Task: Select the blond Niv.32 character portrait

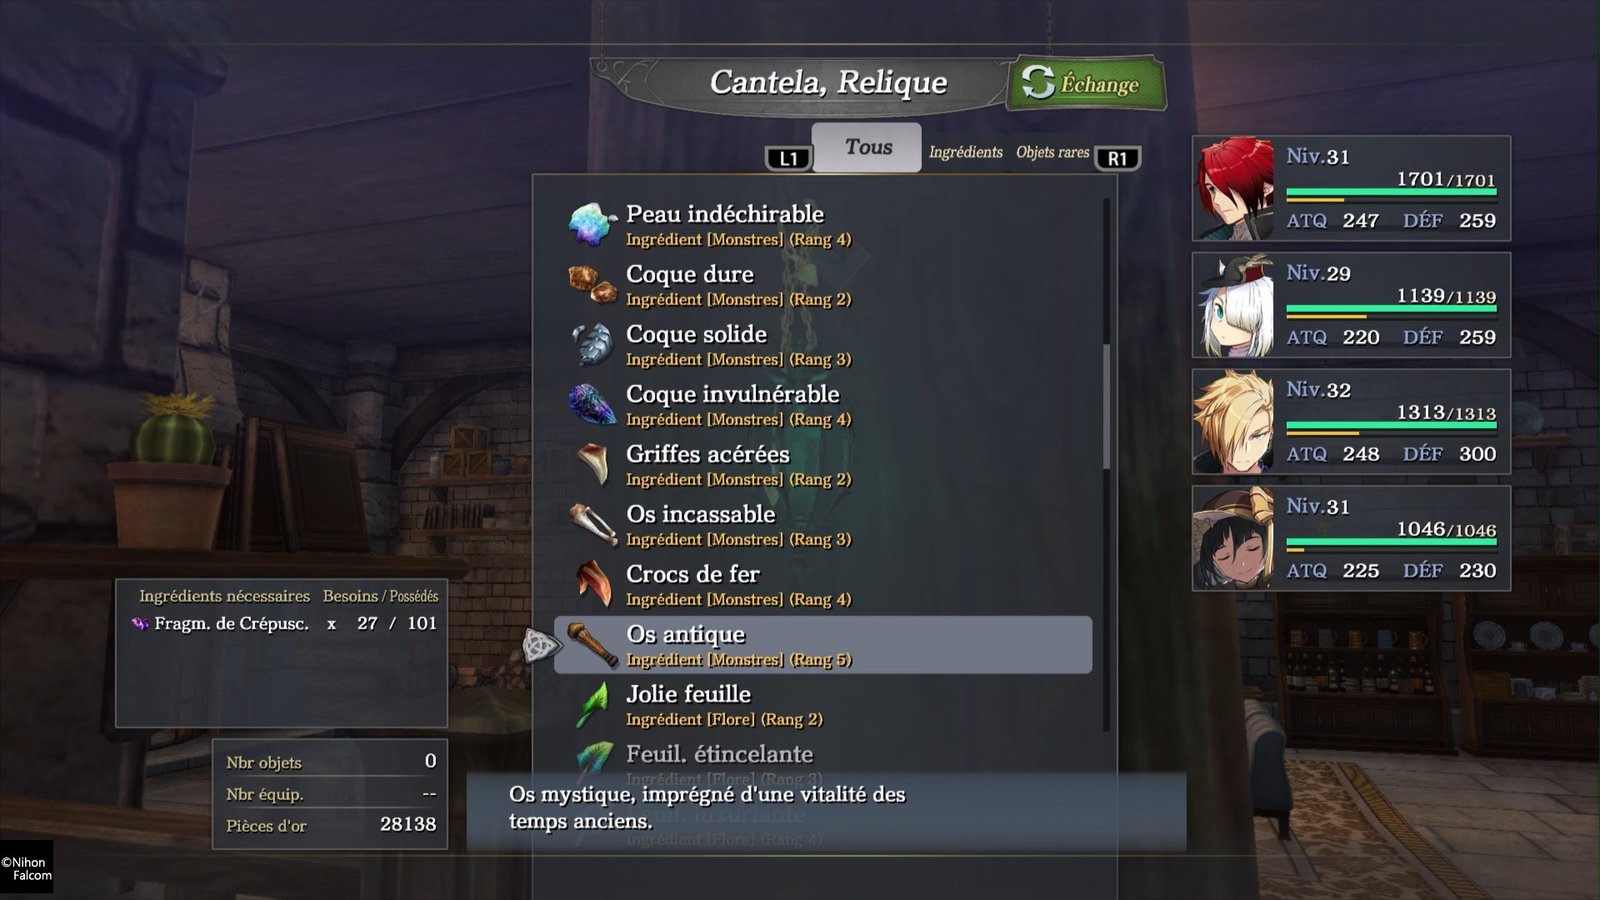Action: (1235, 421)
